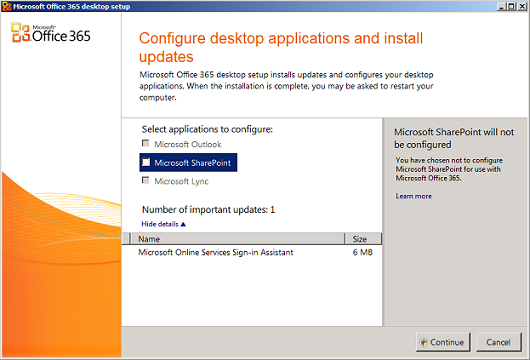Click the Cancel button

pyautogui.click(x=499, y=342)
